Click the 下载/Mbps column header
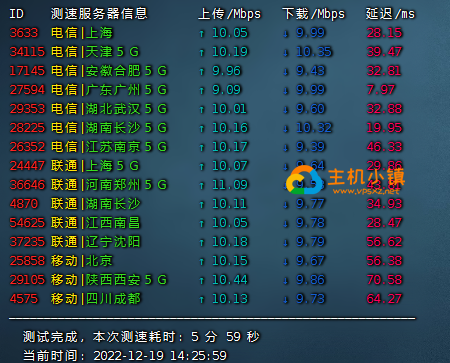This screenshot has height=363, width=450. click(x=314, y=14)
